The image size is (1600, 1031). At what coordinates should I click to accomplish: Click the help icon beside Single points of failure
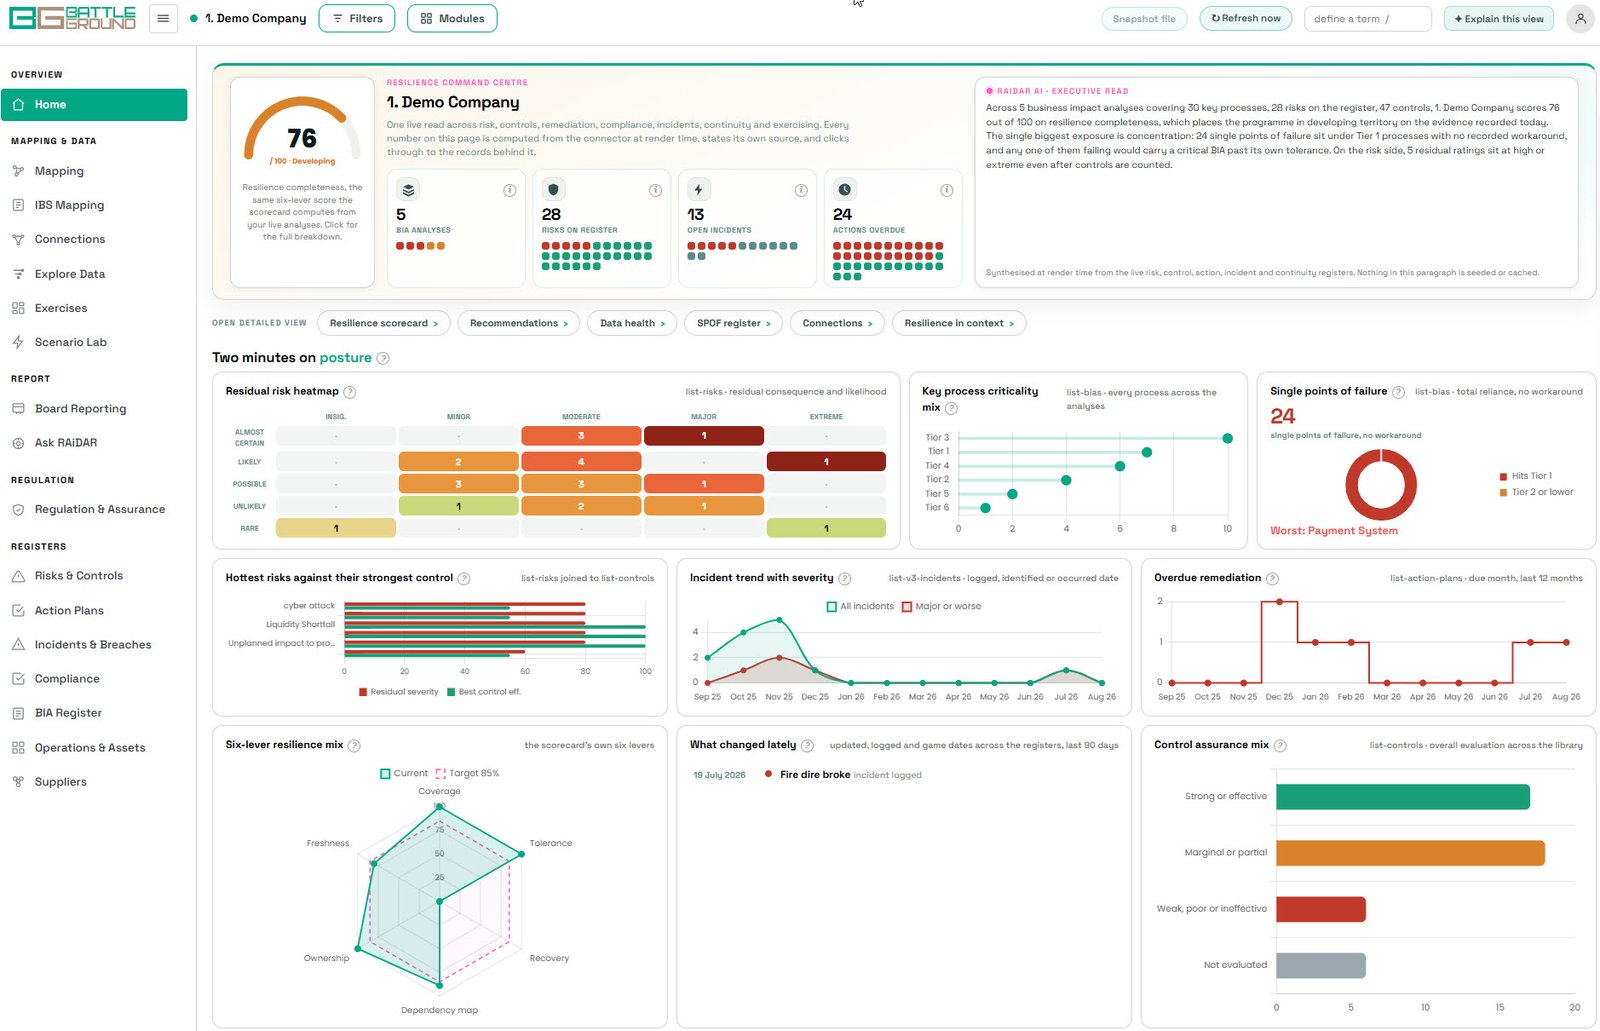[x=1398, y=392]
